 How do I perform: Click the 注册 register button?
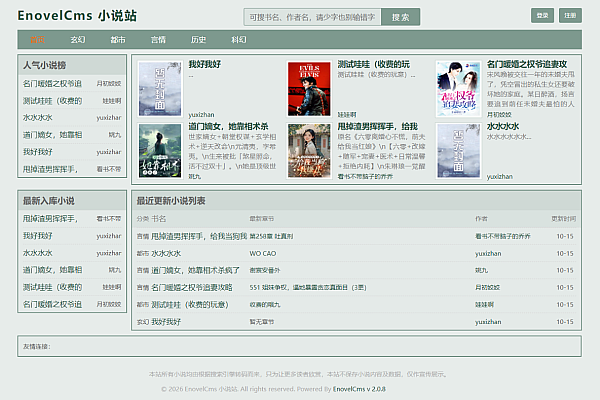coord(570,16)
